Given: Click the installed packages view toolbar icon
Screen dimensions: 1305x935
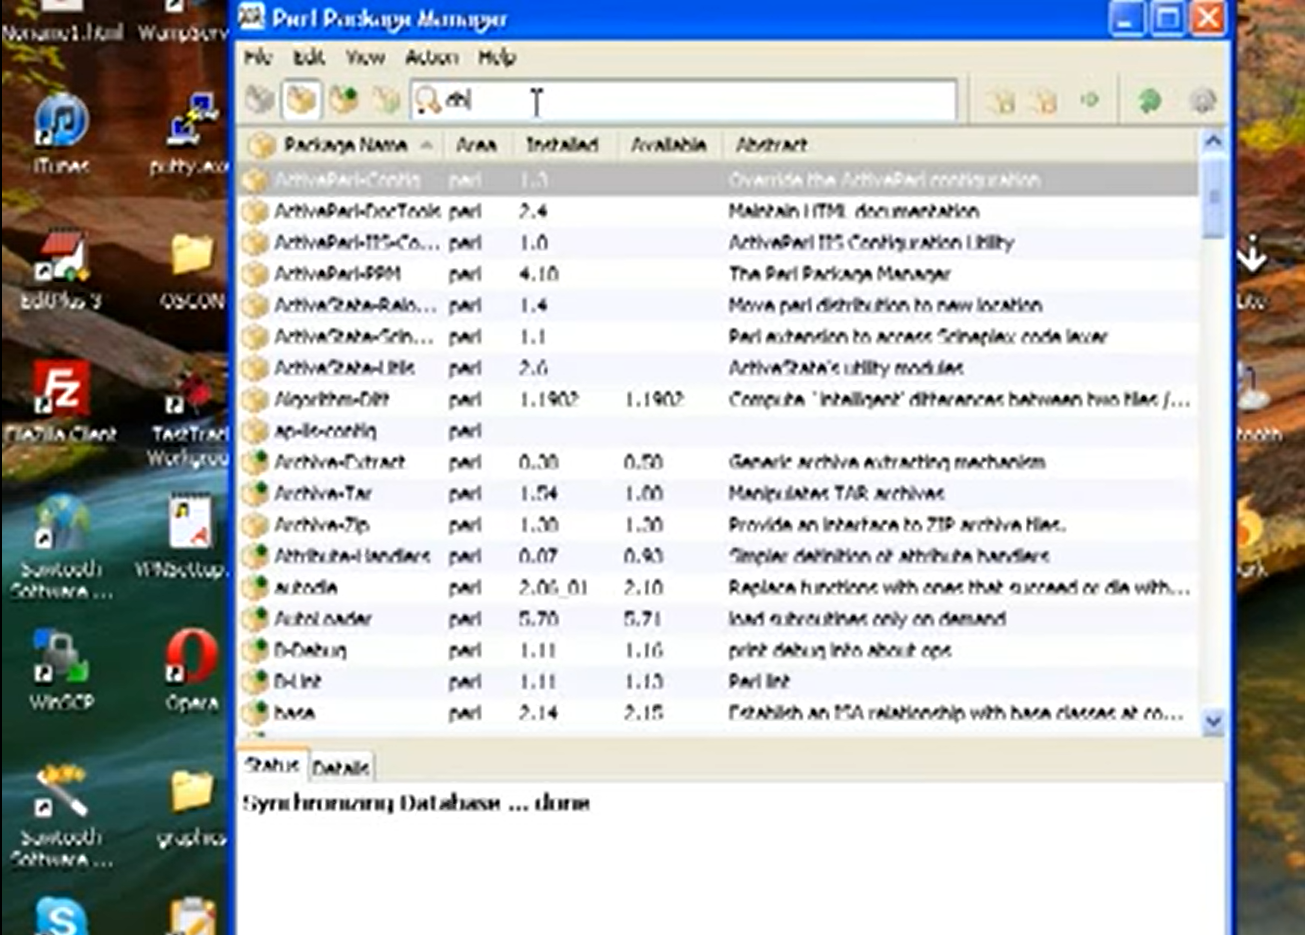Looking at the screenshot, I should [301, 100].
